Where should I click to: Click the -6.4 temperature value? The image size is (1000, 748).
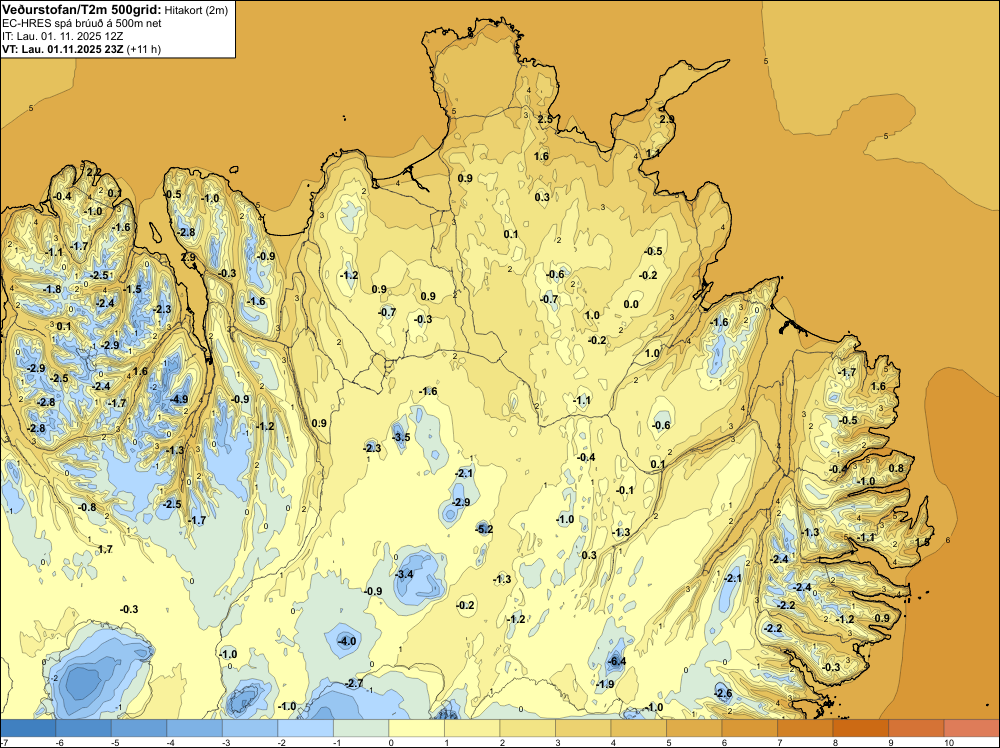pos(617,661)
